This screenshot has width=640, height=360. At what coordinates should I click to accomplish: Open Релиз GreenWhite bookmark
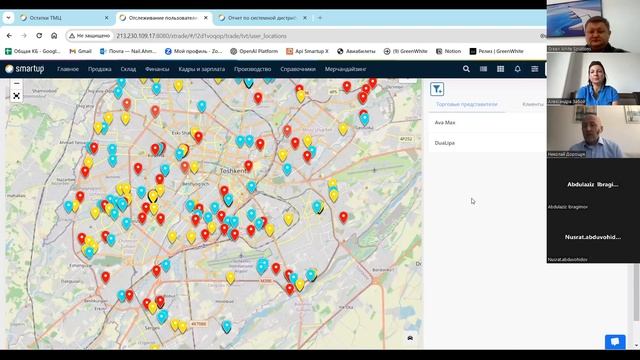pos(497,51)
